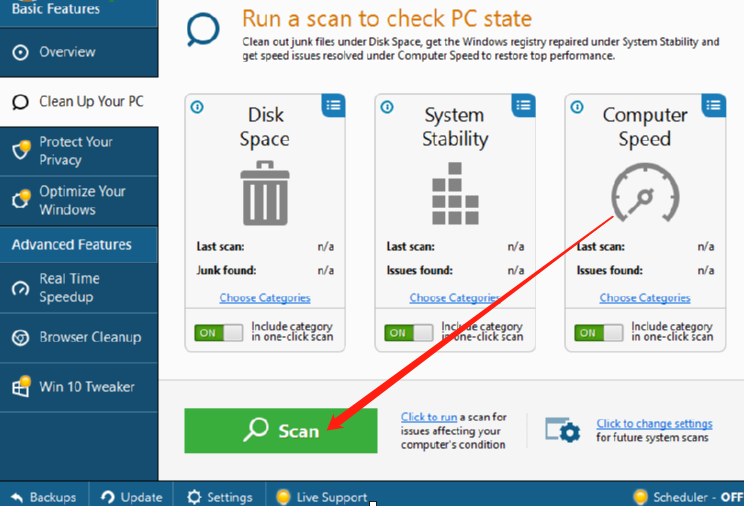Click the Browser Cleanup icon

20,337
